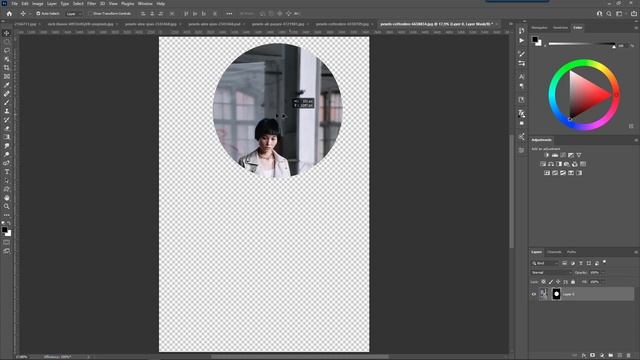Open the Adjustments panel options menu

click(636, 140)
